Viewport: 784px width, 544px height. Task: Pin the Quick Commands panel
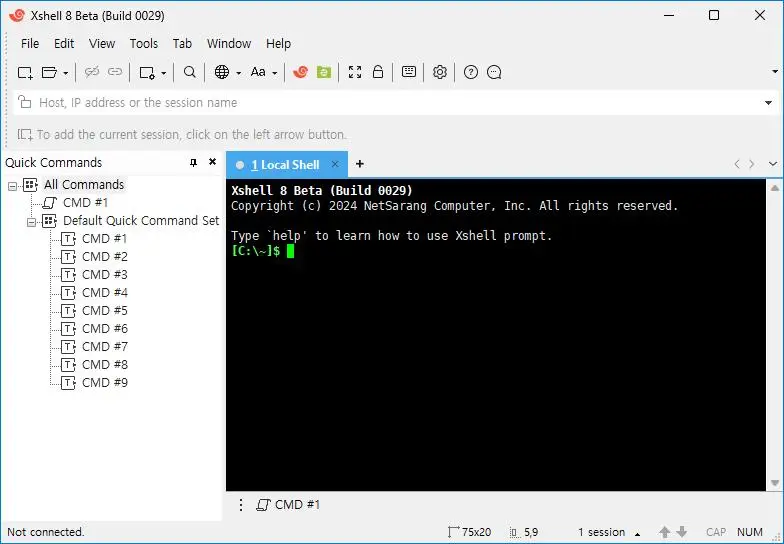coord(194,162)
